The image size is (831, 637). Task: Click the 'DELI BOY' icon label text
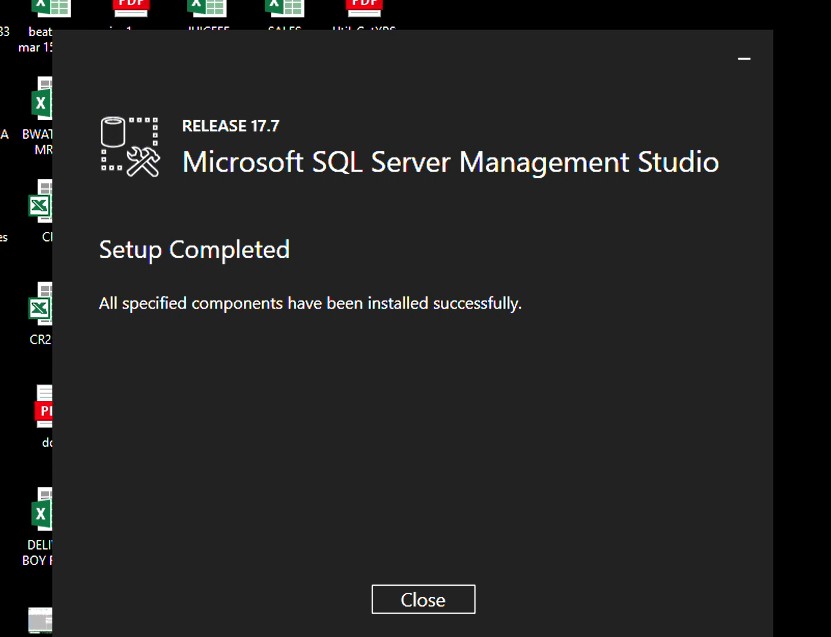37,553
